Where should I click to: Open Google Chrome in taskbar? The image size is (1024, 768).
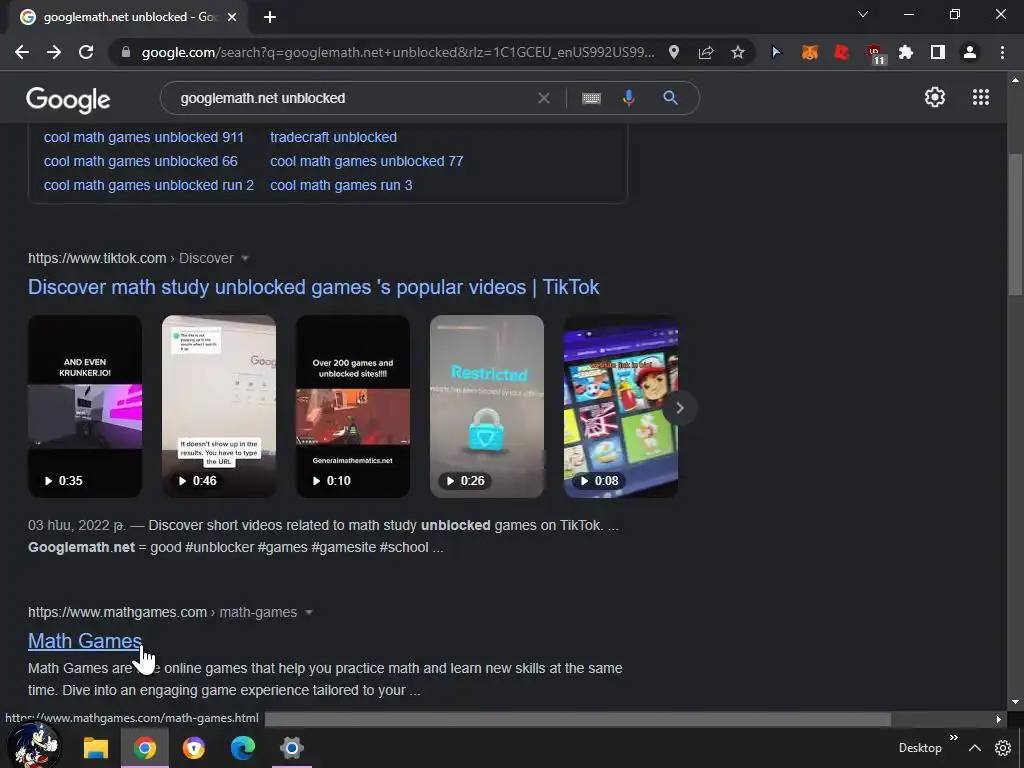click(145, 748)
